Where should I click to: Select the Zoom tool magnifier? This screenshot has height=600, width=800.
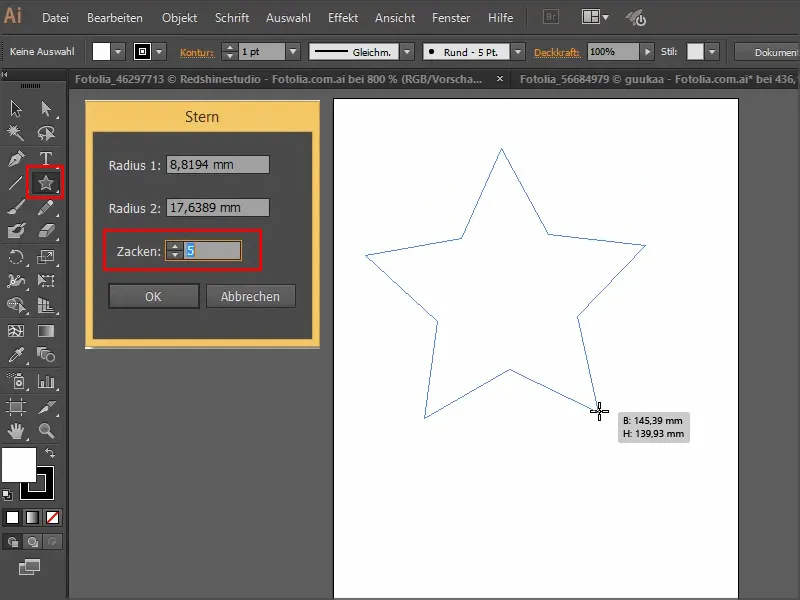(46, 431)
